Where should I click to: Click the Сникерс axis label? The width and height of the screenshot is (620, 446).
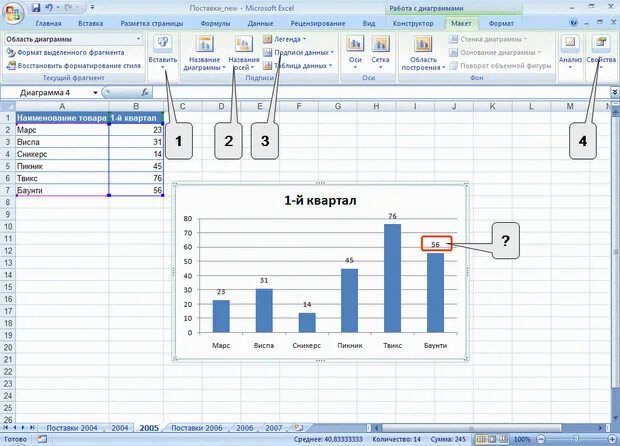pos(306,345)
